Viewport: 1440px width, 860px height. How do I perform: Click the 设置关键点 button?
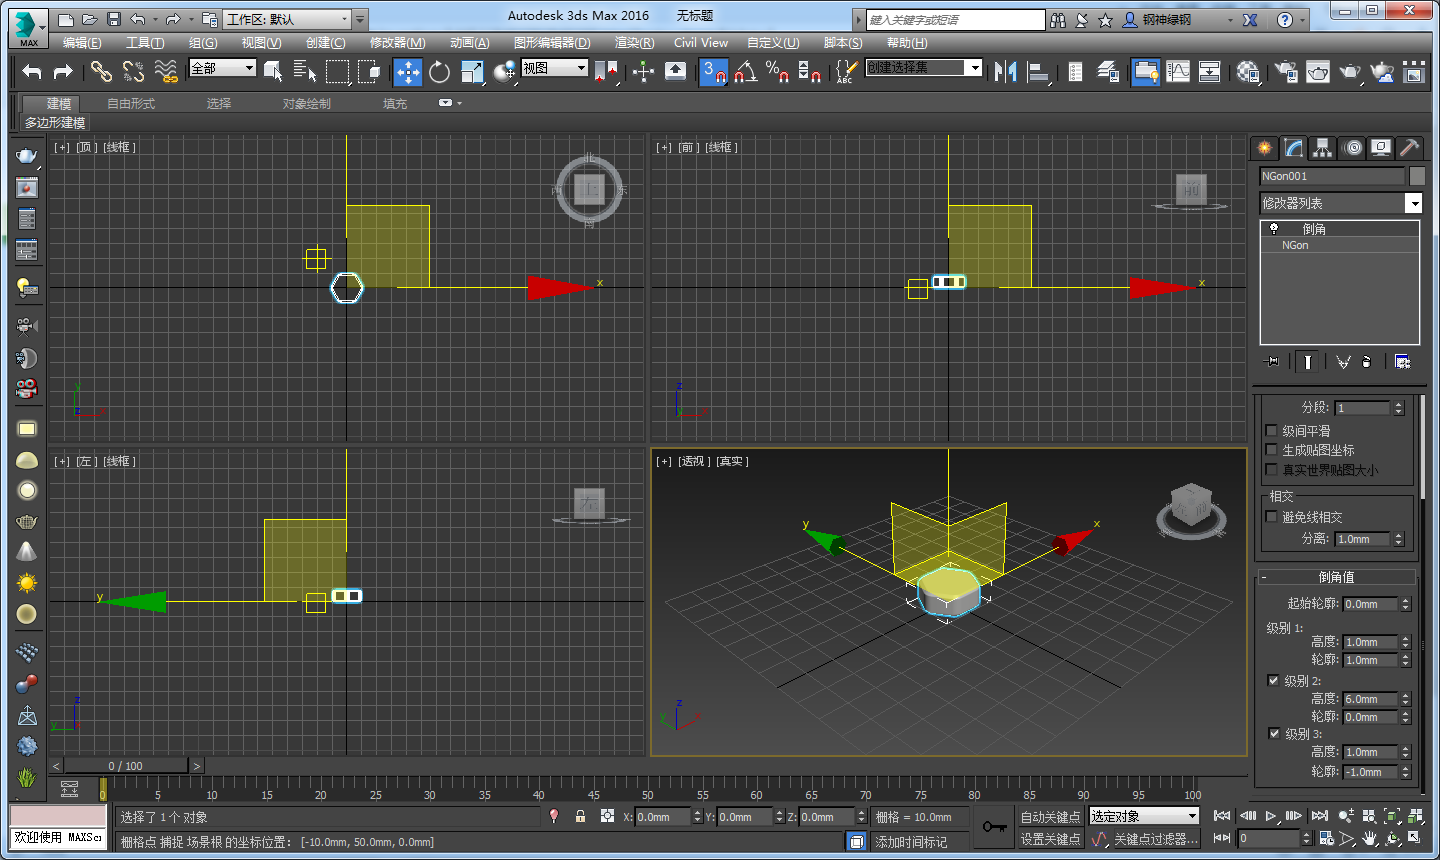click(x=1050, y=839)
